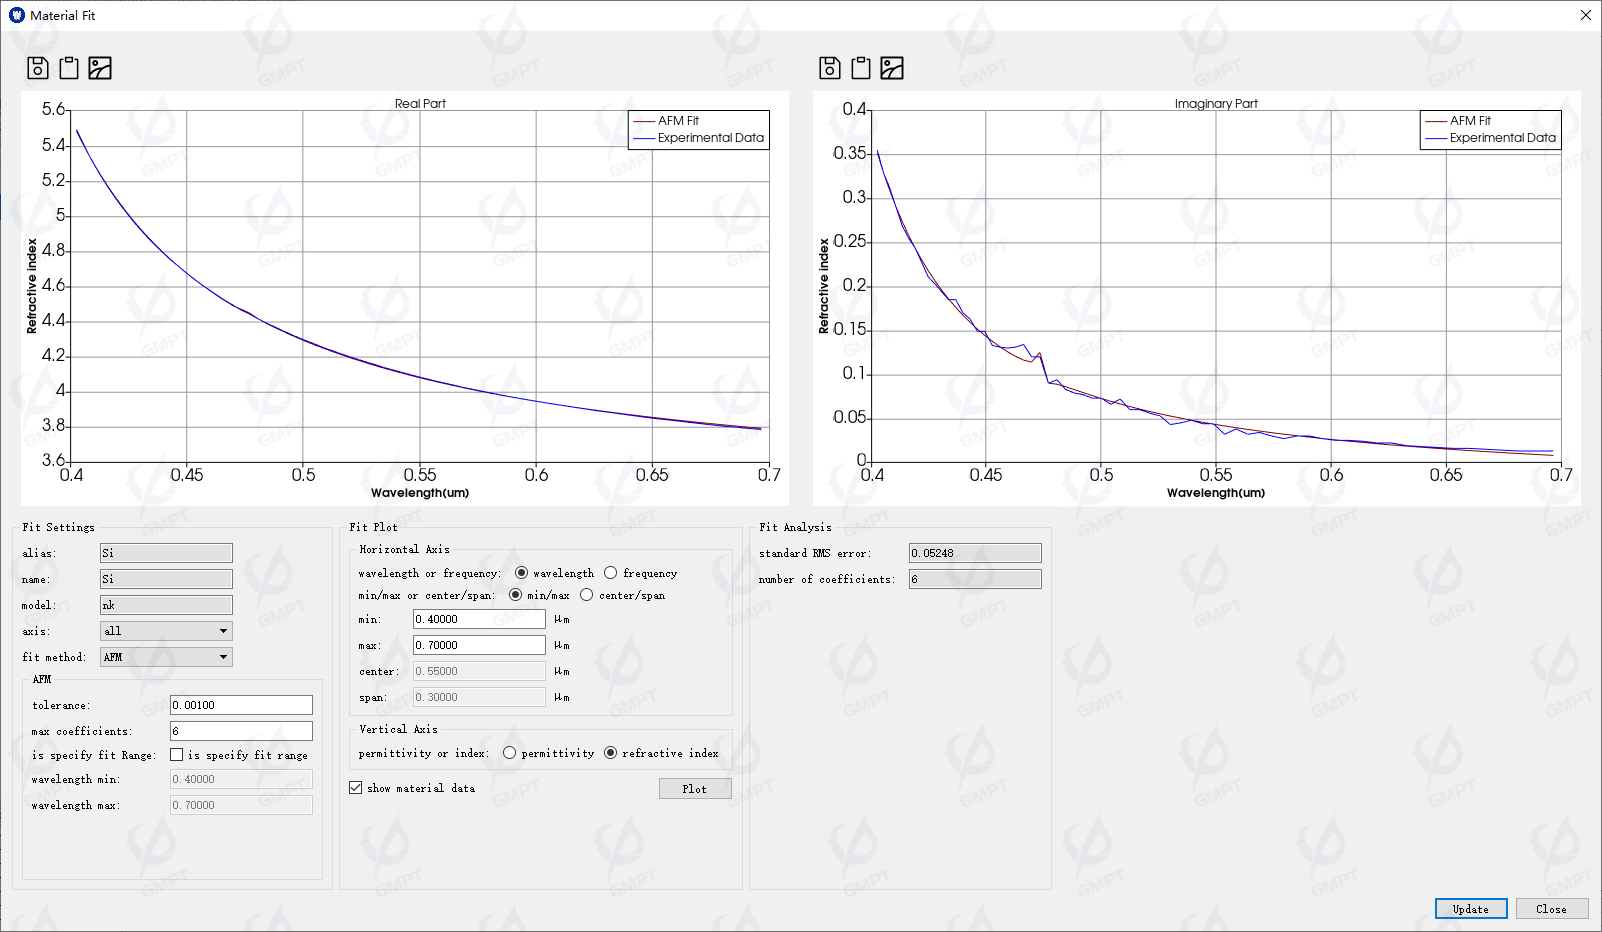
Task: Click the save icon above the Imaginary Part plot
Action: pyautogui.click(x=829, y=68)
